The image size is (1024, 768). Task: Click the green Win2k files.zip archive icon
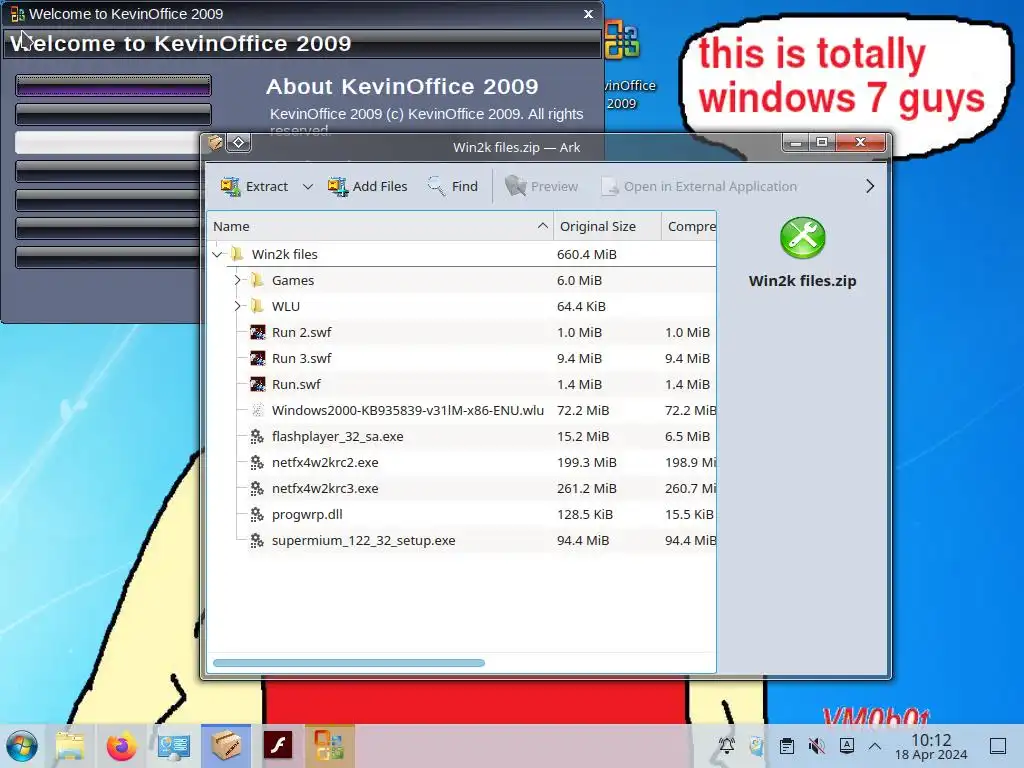(x=803, y=238)
